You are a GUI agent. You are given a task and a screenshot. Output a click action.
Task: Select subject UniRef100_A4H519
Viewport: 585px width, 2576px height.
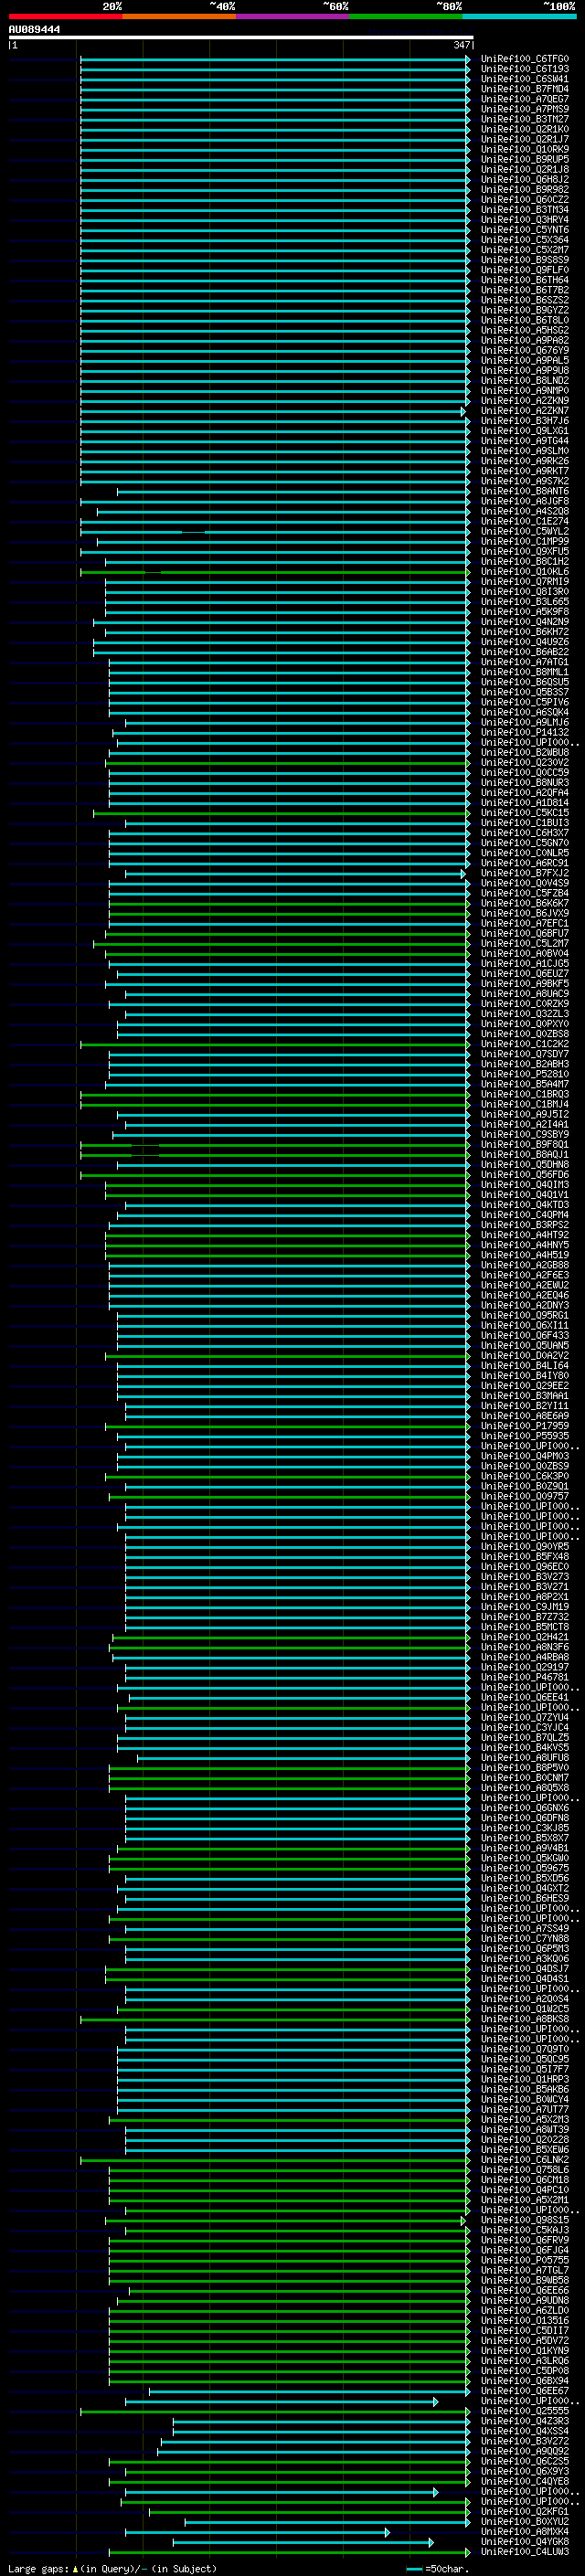tap(525, 1255)
